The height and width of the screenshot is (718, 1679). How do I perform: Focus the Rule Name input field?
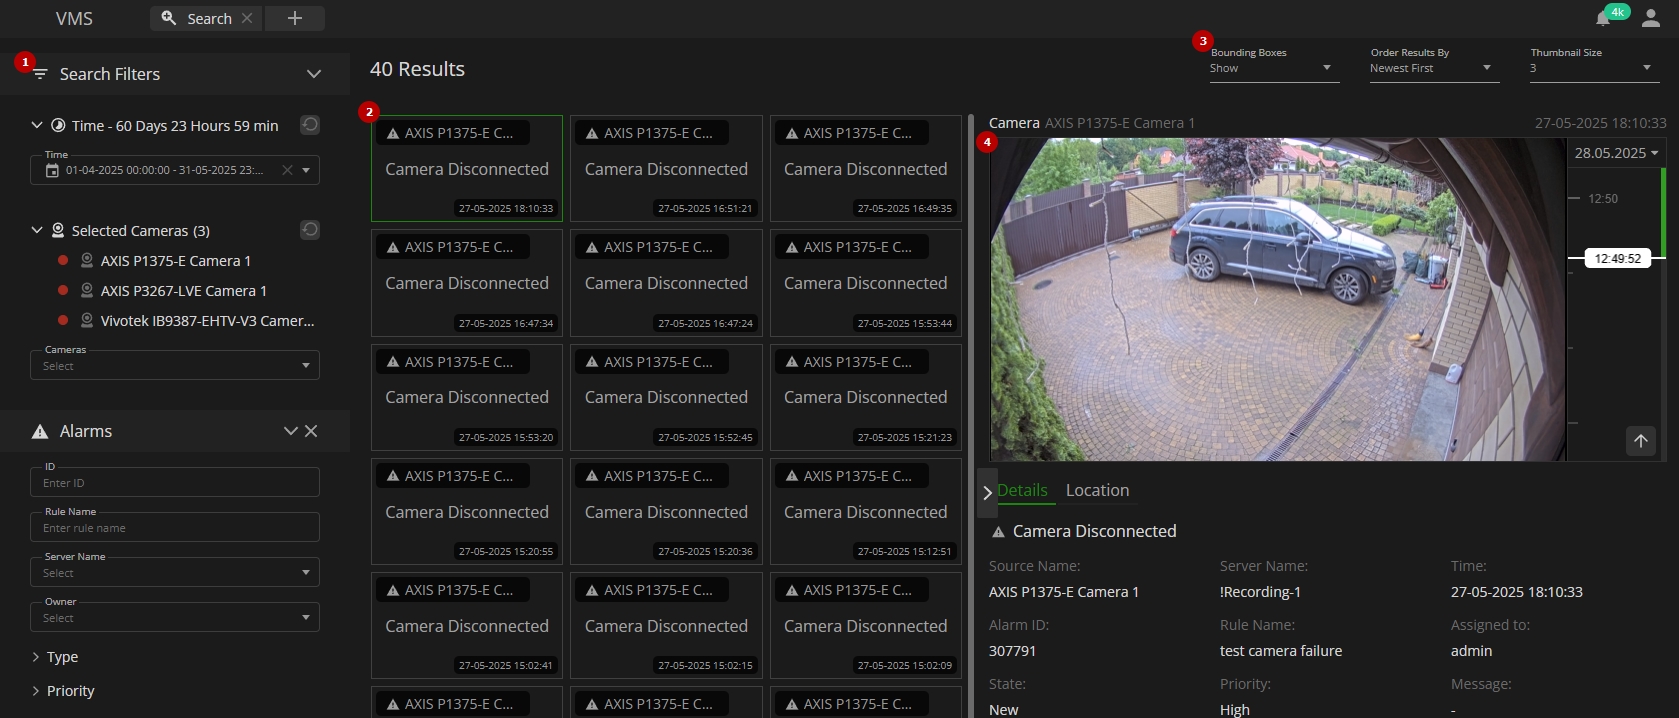tap(175, 527)
